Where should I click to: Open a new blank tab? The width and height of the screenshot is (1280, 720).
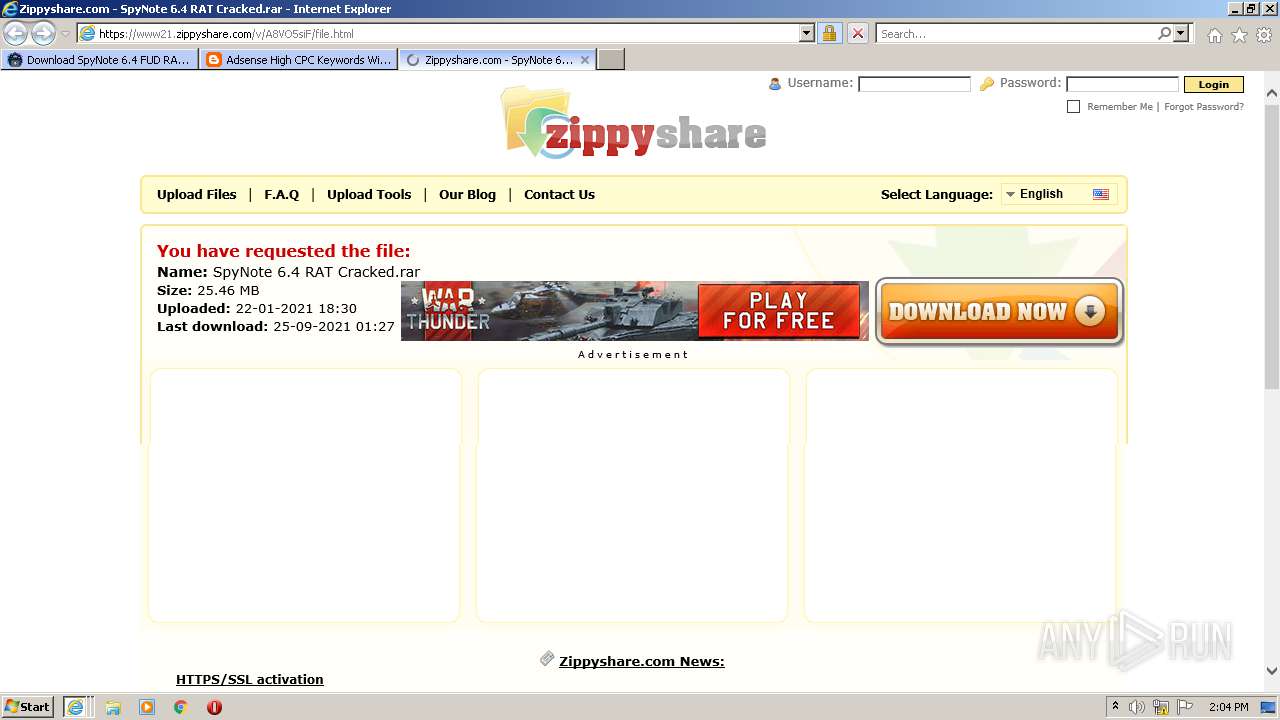611,60
